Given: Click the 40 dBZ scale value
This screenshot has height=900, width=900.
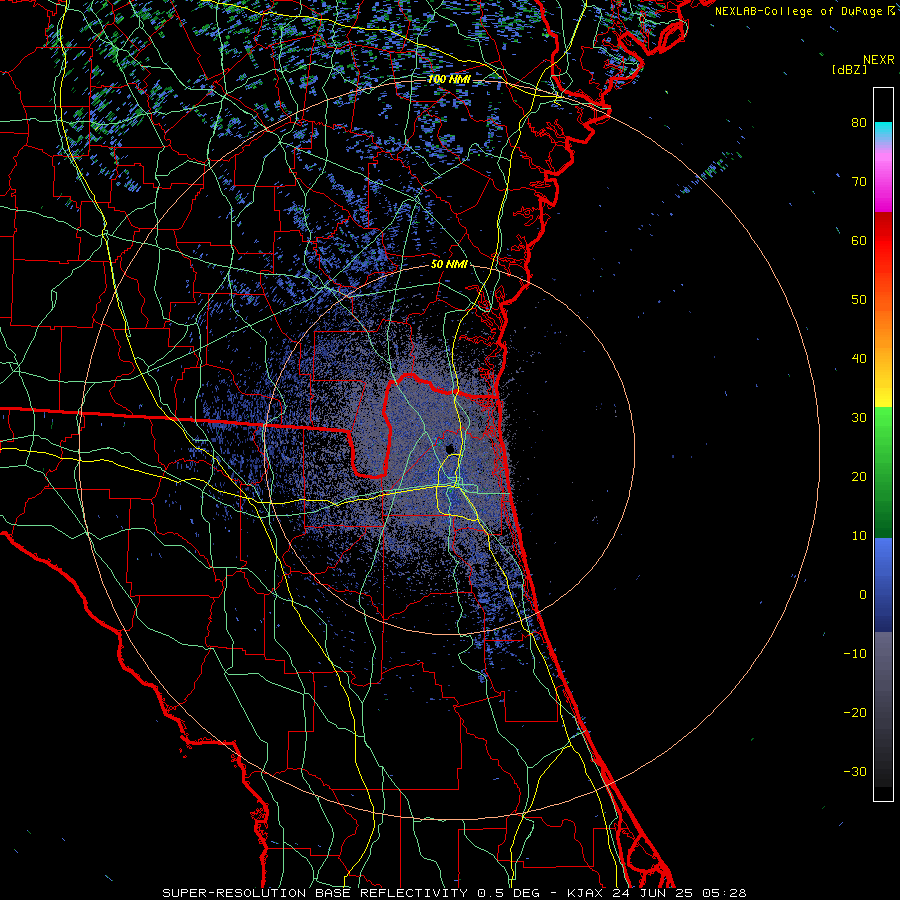Looking at the screenshot, I should click(859, 359).
